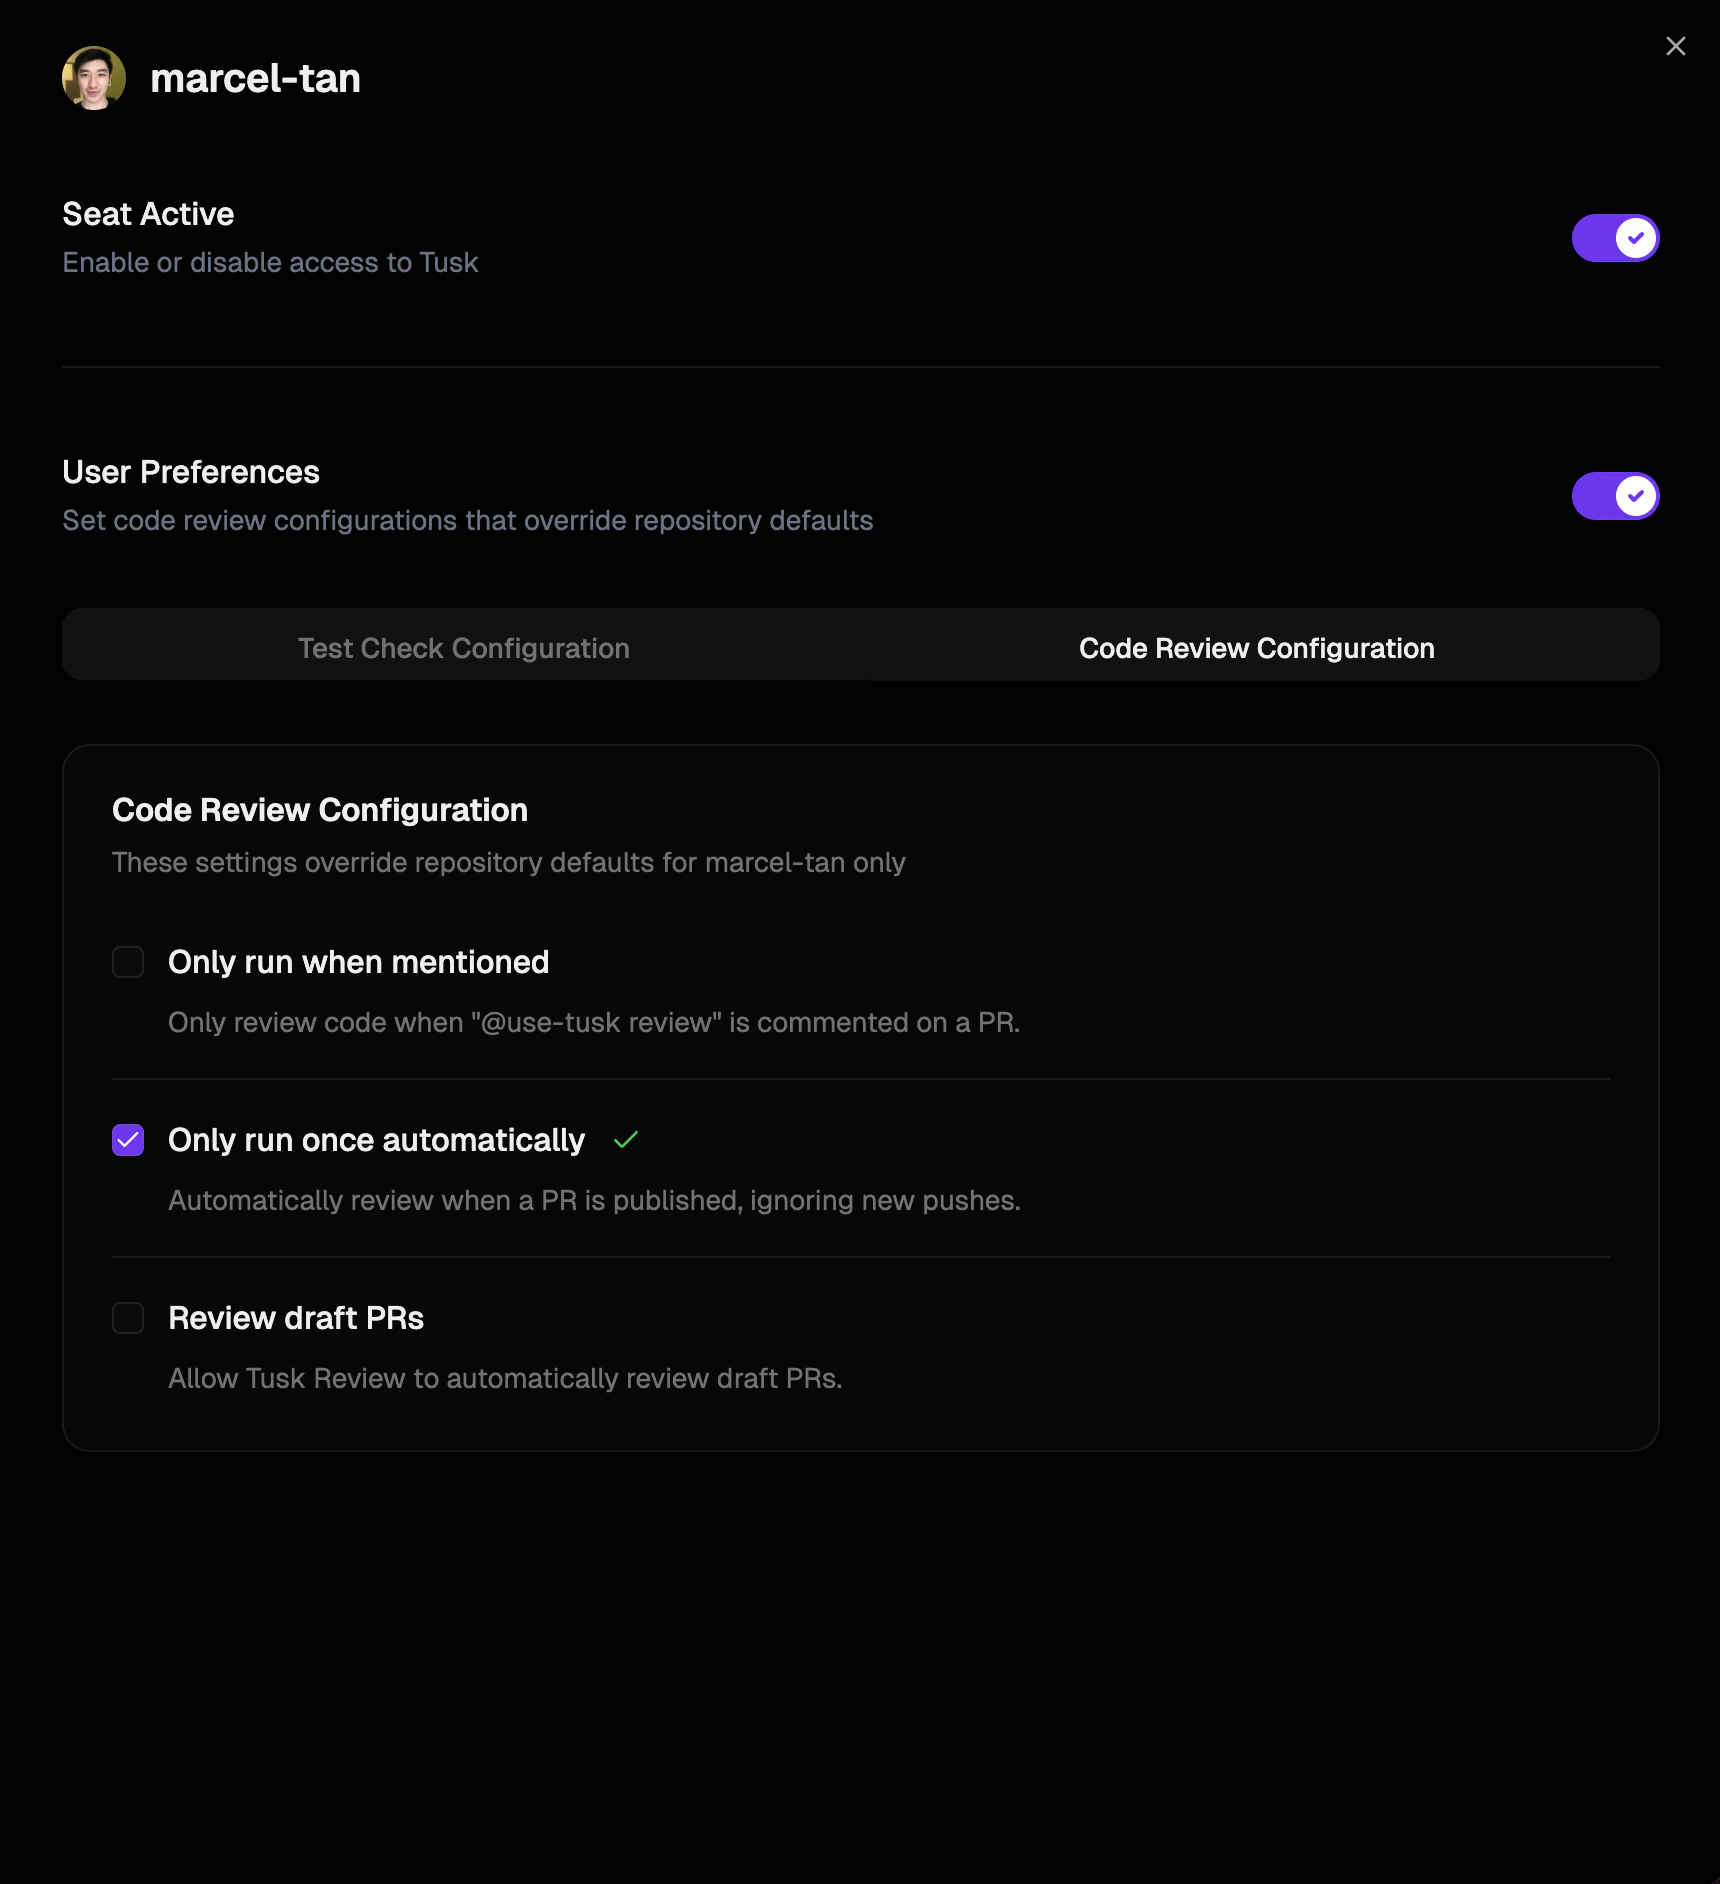1720x1884 pixels.
Task: Click the marcel-tan username heading
Action: [x=256, y=77]
